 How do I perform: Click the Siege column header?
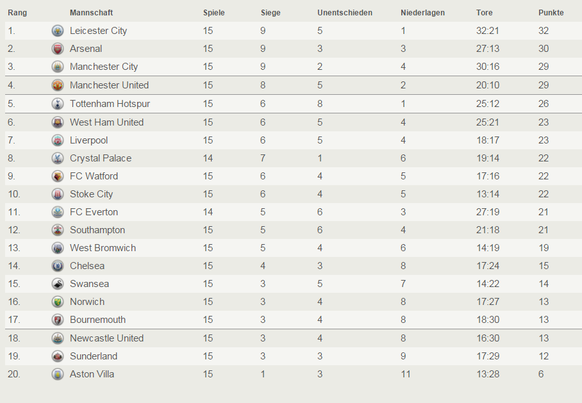[270, 13]
